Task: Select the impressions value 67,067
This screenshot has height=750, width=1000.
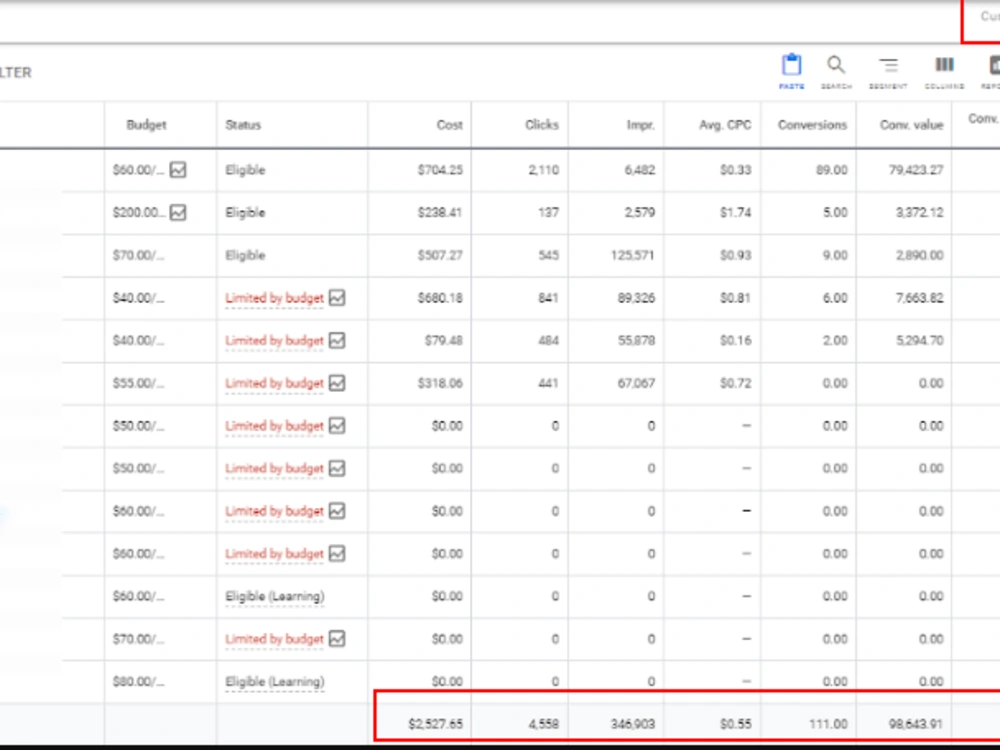Action: click(636, 383)
